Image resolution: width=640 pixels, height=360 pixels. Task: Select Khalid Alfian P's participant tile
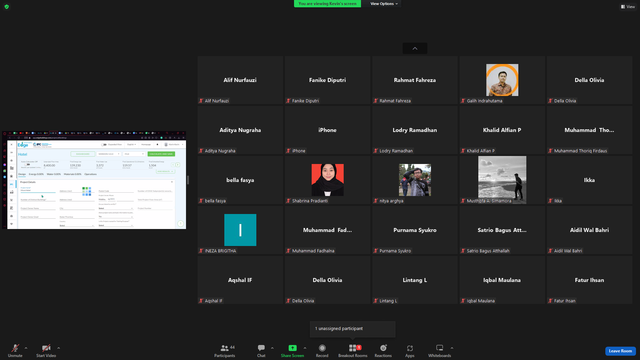pos(502,130)
